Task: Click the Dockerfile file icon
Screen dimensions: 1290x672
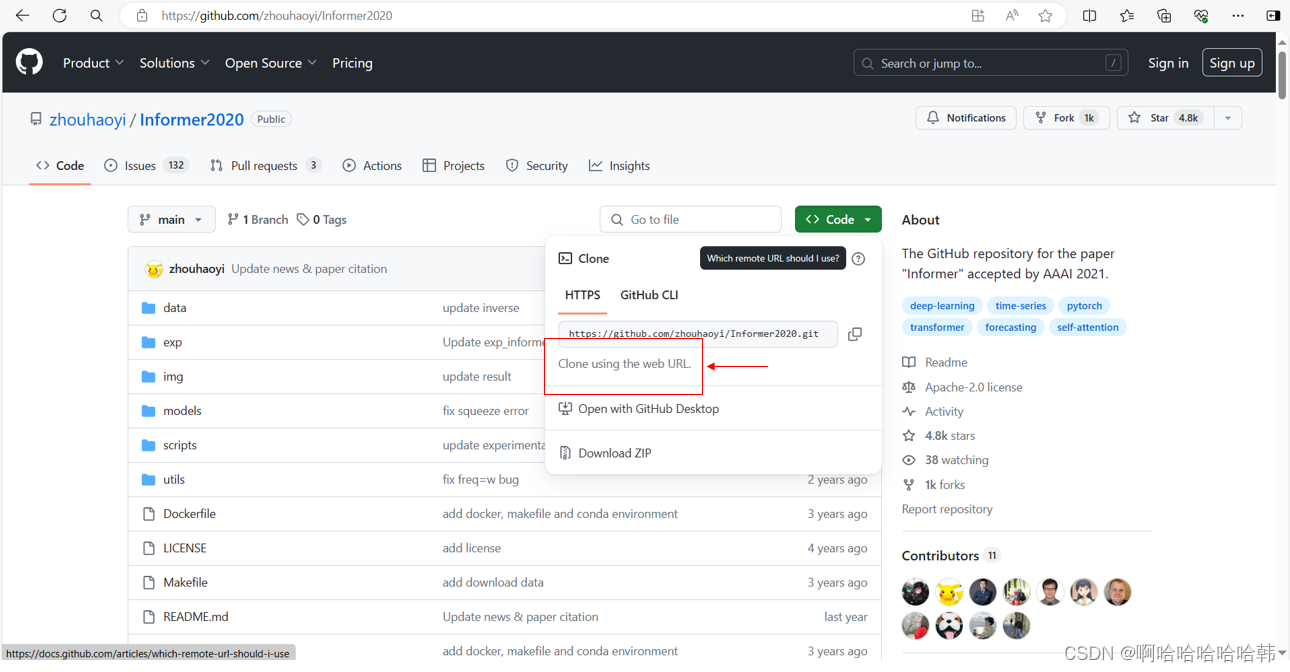Action: tap(149, 514)
